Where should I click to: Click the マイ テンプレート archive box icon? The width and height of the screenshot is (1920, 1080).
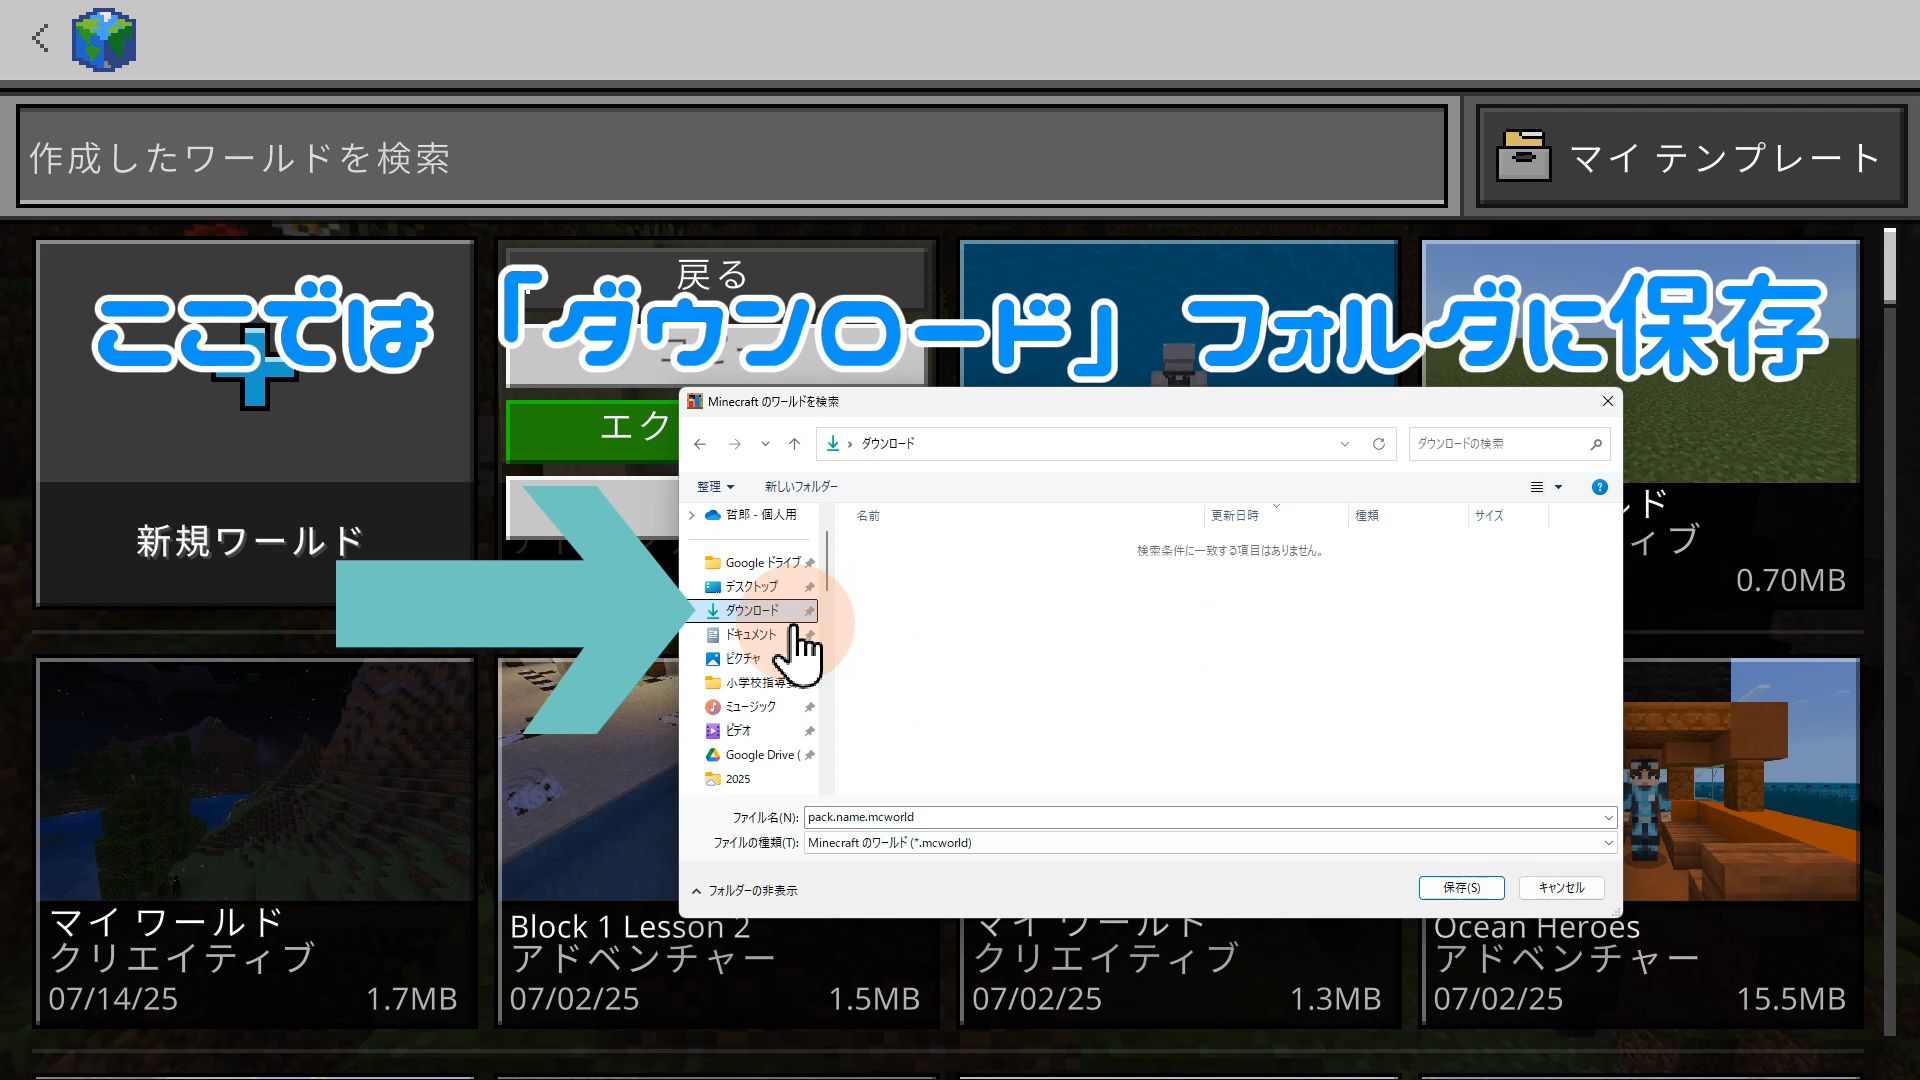(1523, 157)
